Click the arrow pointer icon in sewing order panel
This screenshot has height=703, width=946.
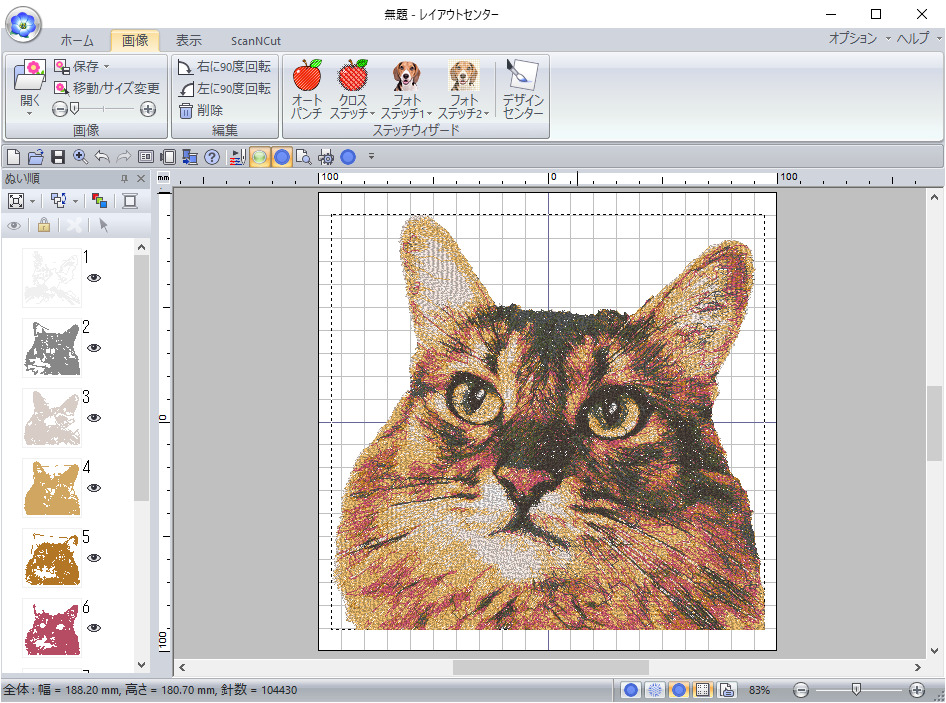pyautogui.click(x=103, y=226)
